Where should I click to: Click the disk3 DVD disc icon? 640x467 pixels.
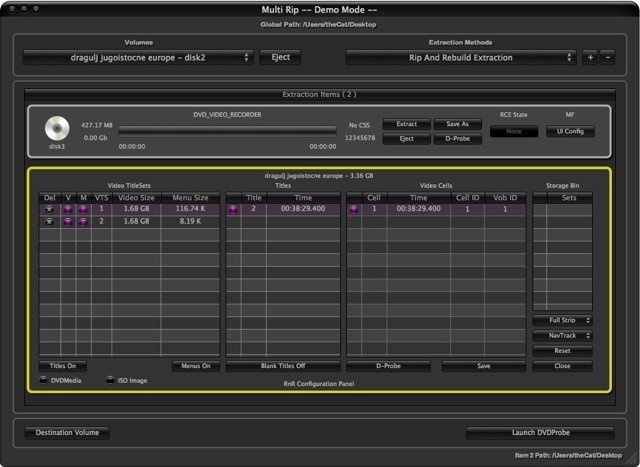tap(57, 129)
